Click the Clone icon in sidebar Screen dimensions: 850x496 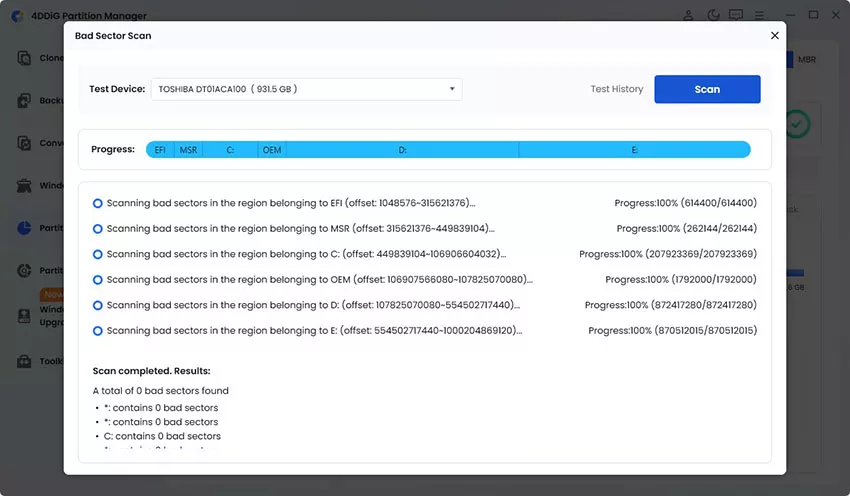coord(24,58)
